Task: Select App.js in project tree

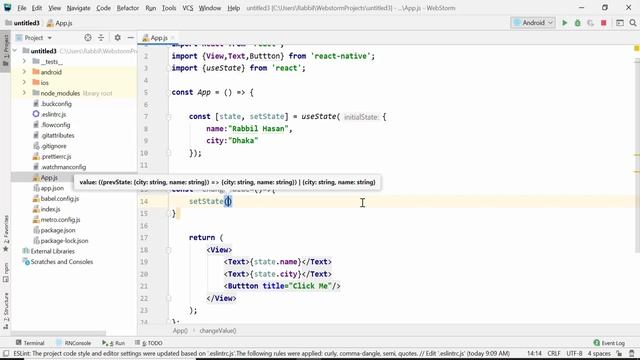Action: (49, 178)
